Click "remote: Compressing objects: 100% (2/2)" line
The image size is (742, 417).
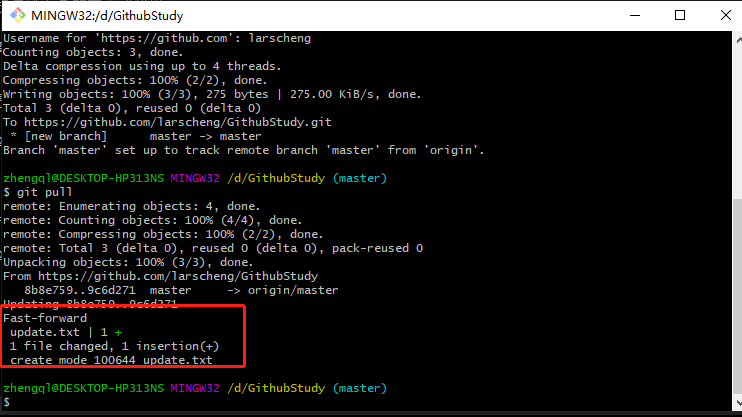(x=163, y=234)
